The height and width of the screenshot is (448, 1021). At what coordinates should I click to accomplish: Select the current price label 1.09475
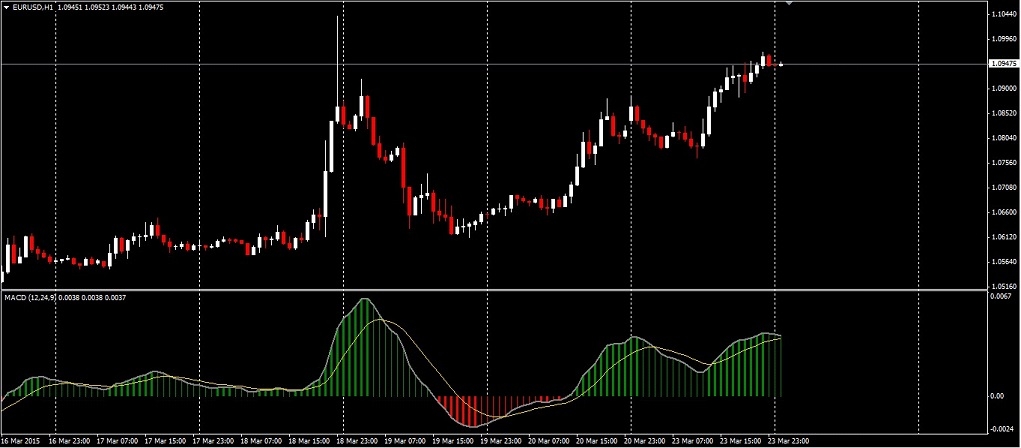pos(1001,64)
